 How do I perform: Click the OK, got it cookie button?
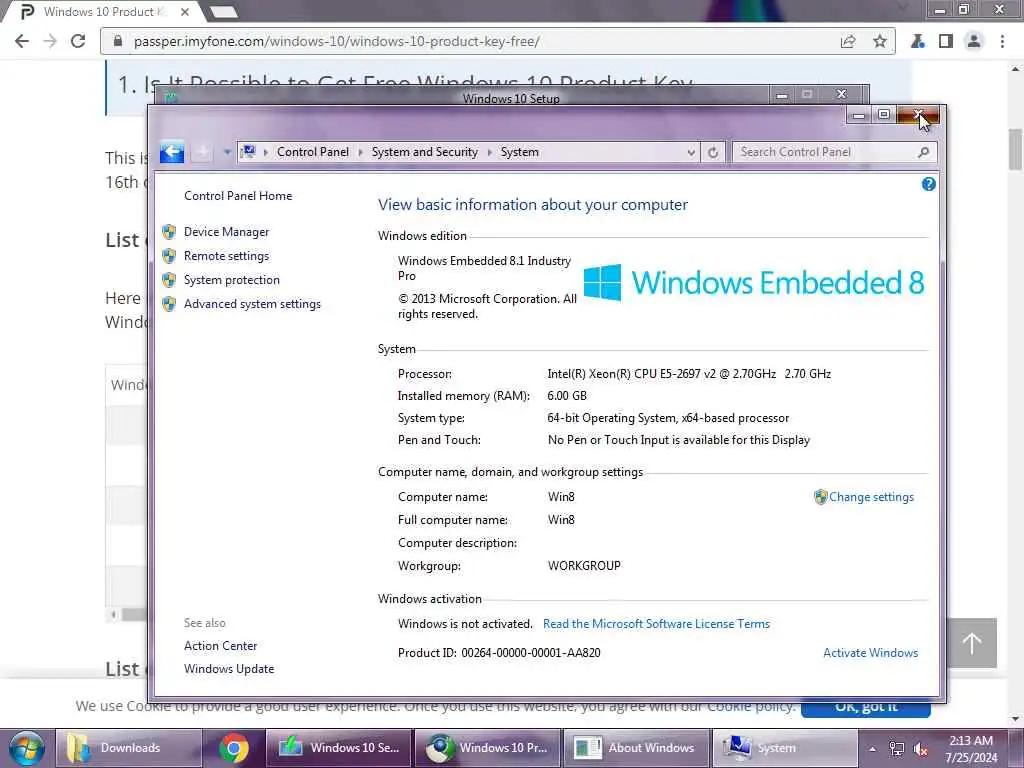coord(866,708)
